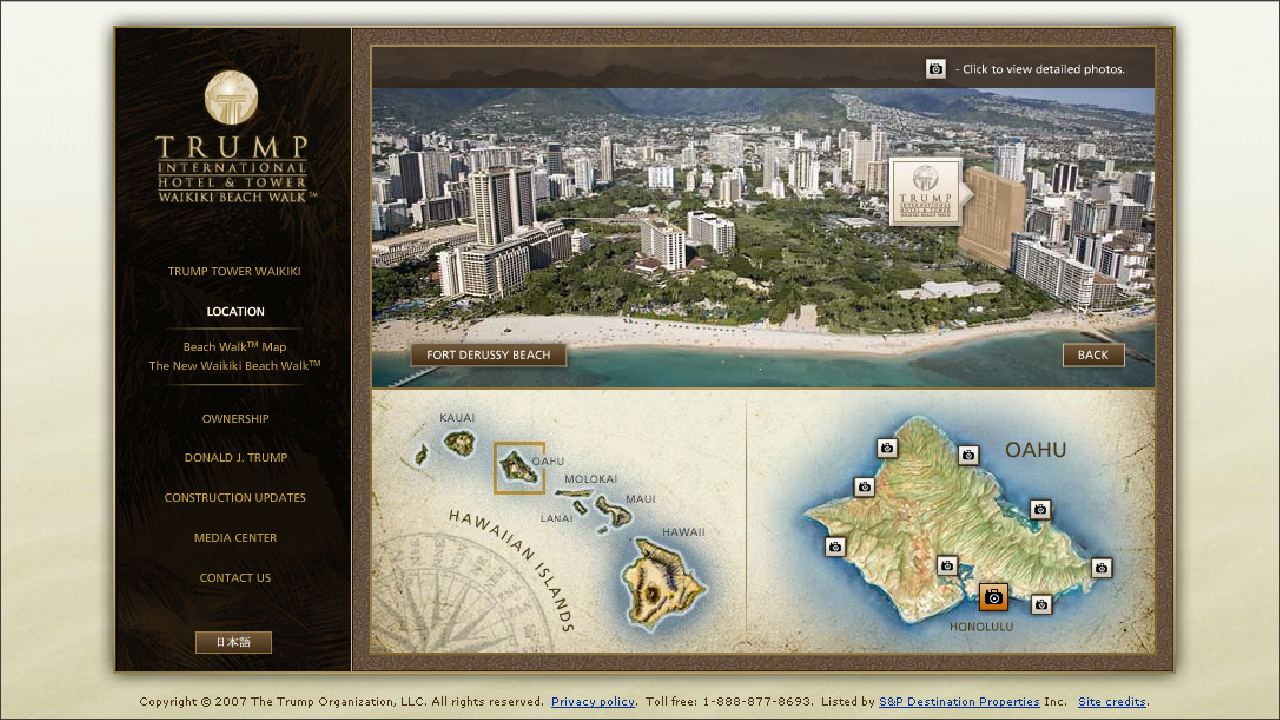Select the Location menu item
The width and height of the screenshot is (1280, 720).
pos(236,312)
